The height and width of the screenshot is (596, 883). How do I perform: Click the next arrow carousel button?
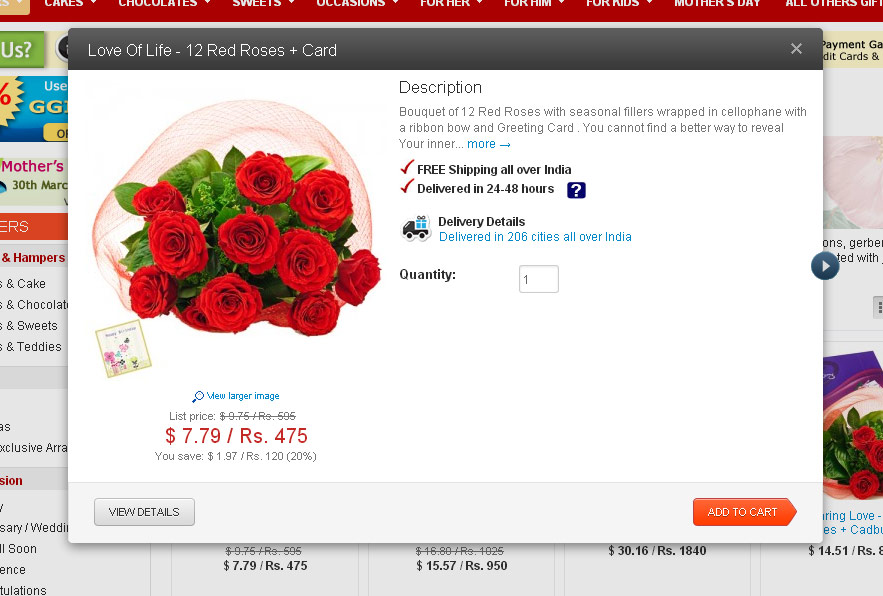(825, 266)
